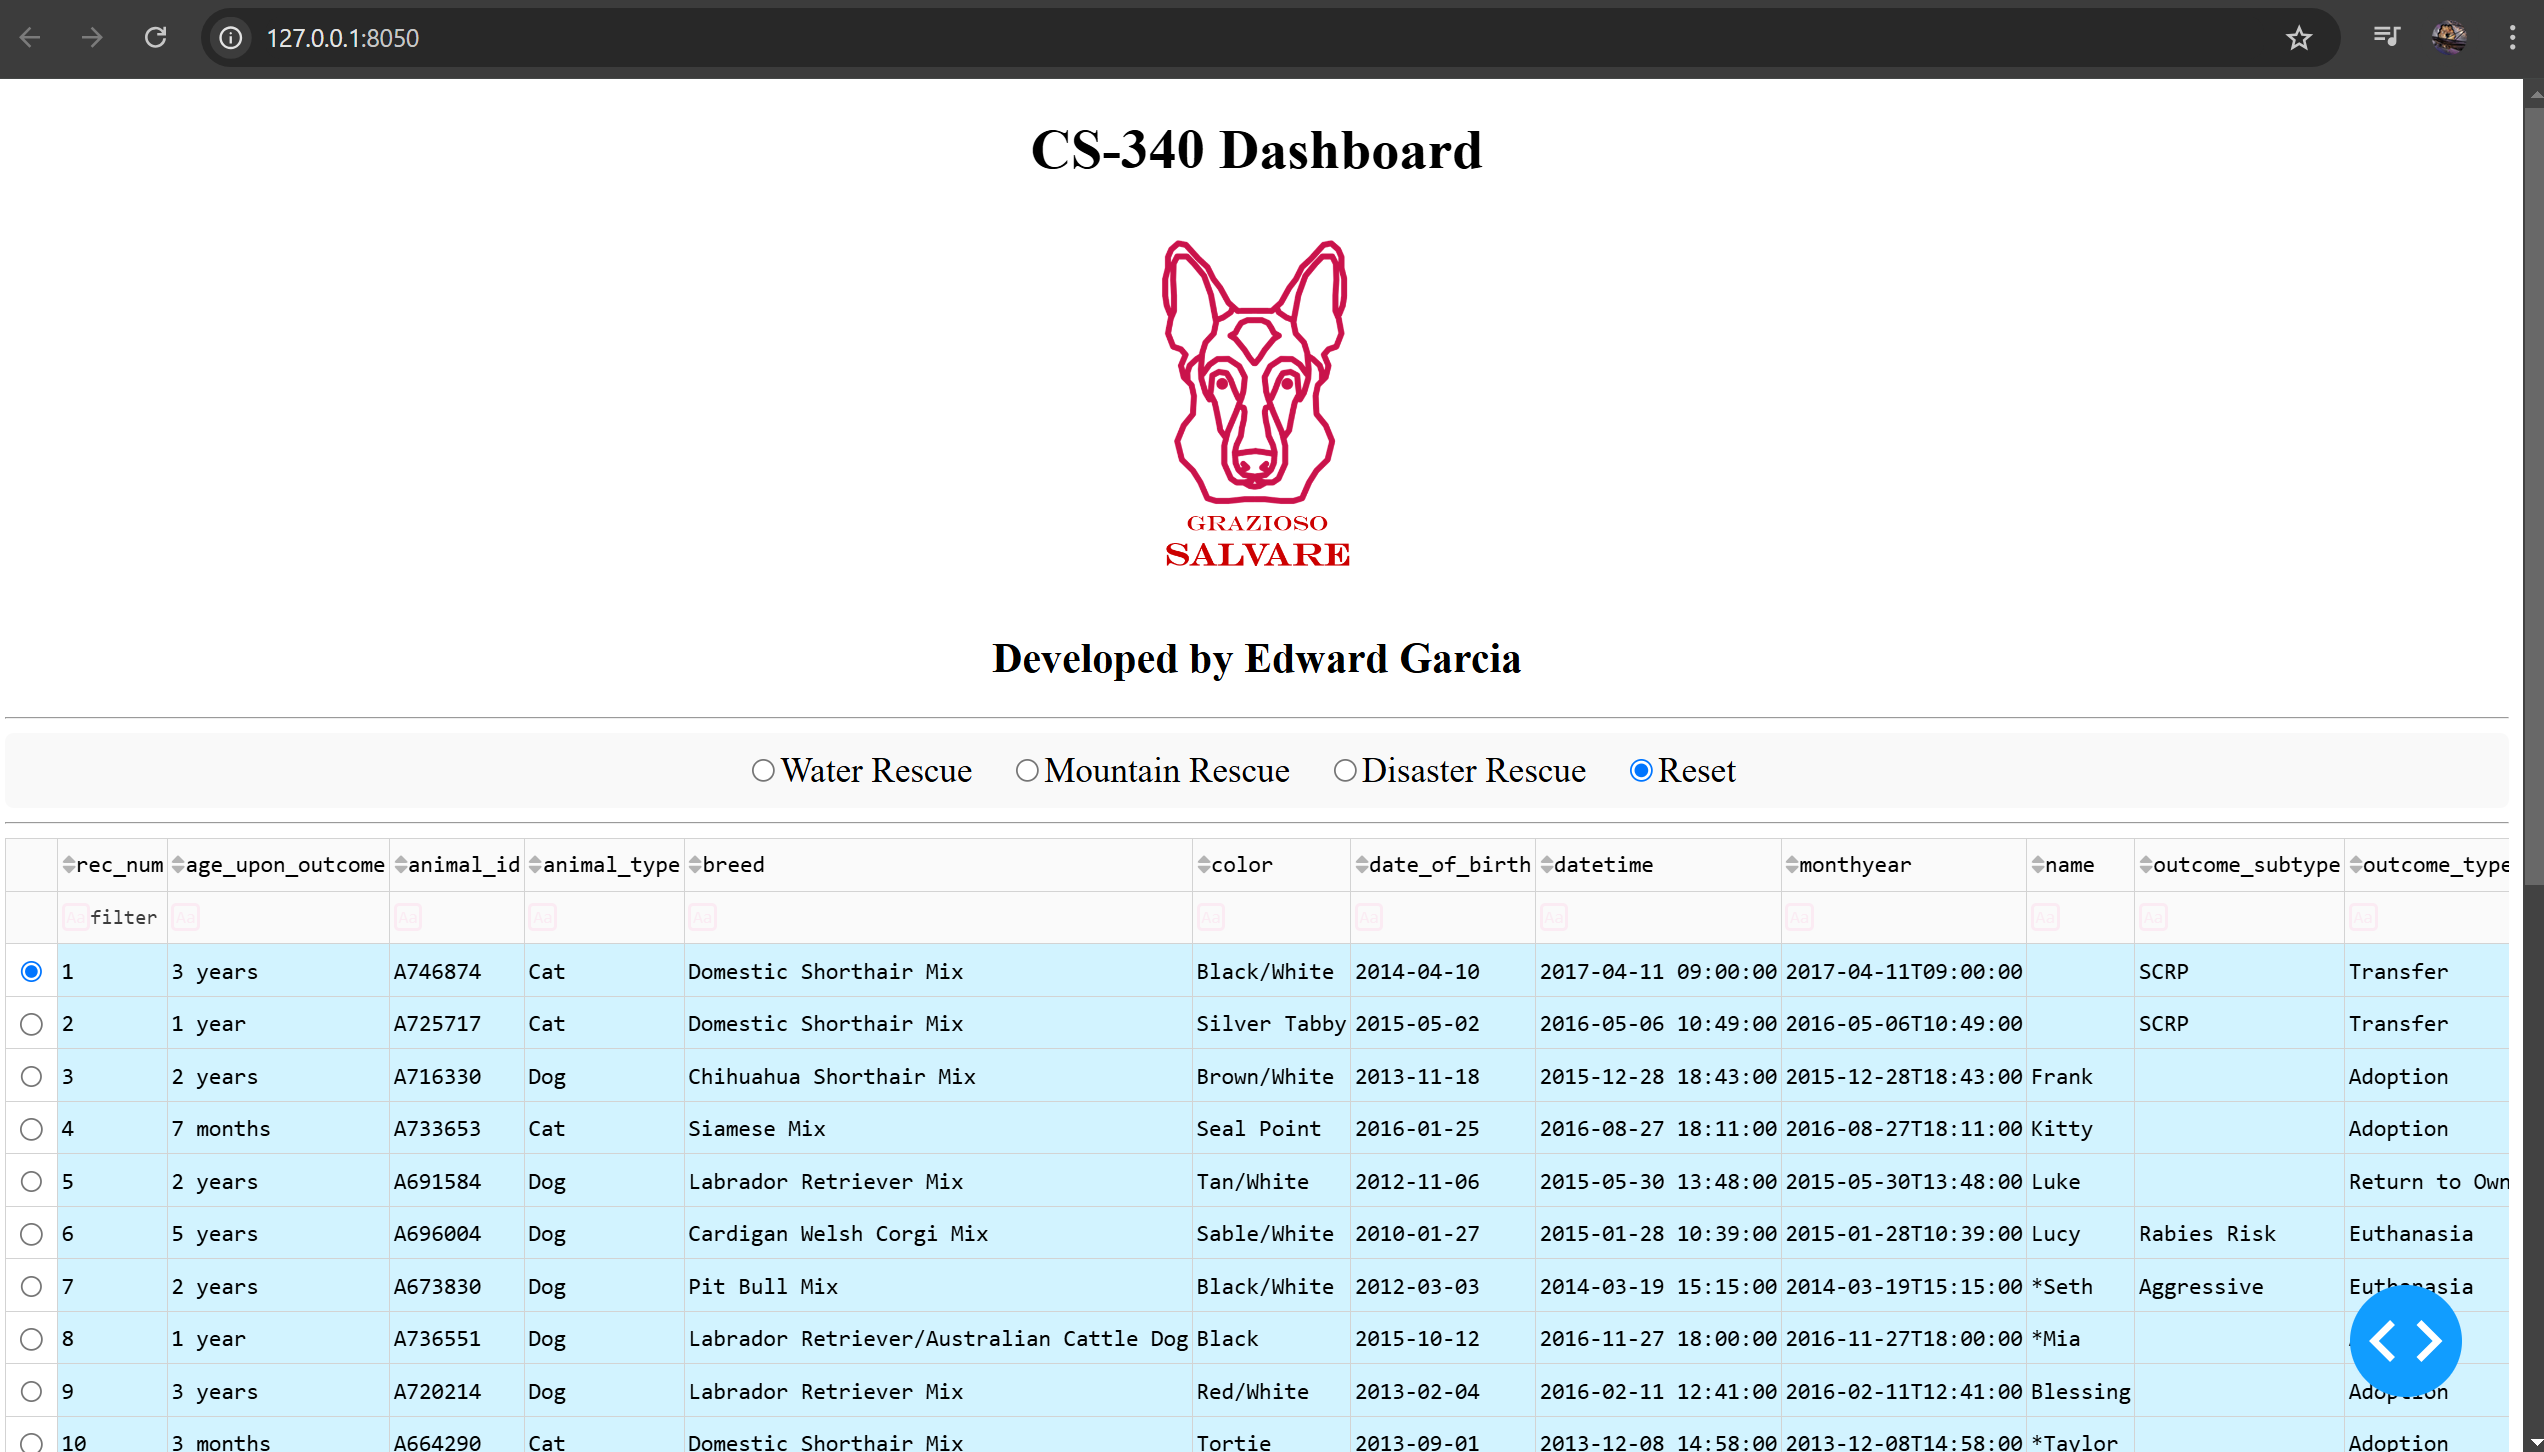This screenshot has height=1452, width=2544.
Task: Open the media control icon in browser toolbar
Action: 2387,37
